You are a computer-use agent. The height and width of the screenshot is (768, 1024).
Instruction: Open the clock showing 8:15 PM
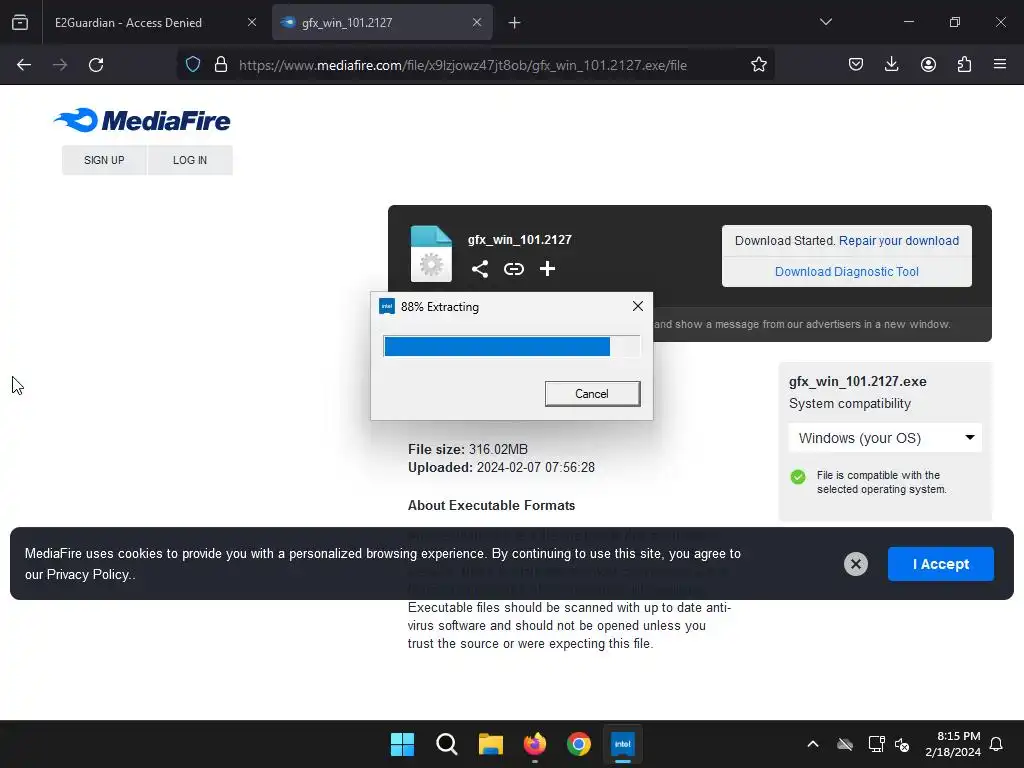953,744
